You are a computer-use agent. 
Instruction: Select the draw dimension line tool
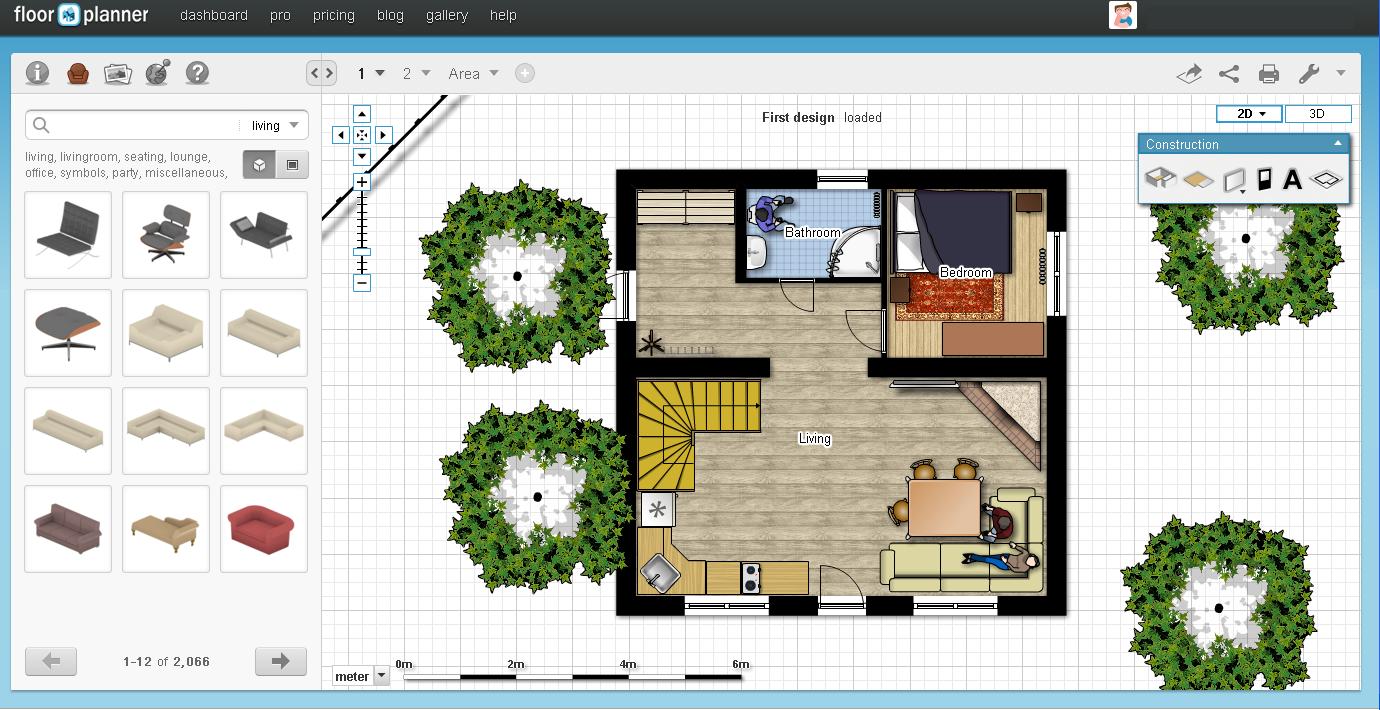1326,180
